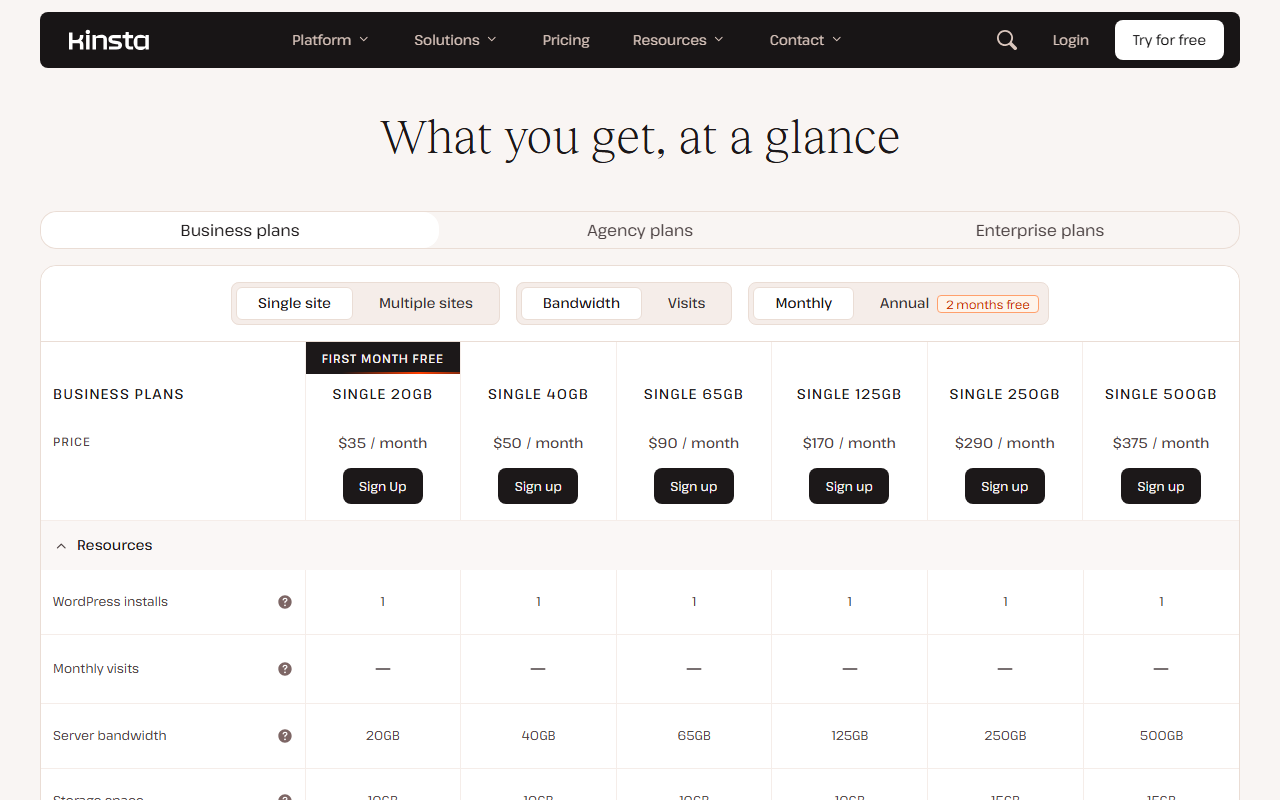Show help for Monthly visits row

285,669
